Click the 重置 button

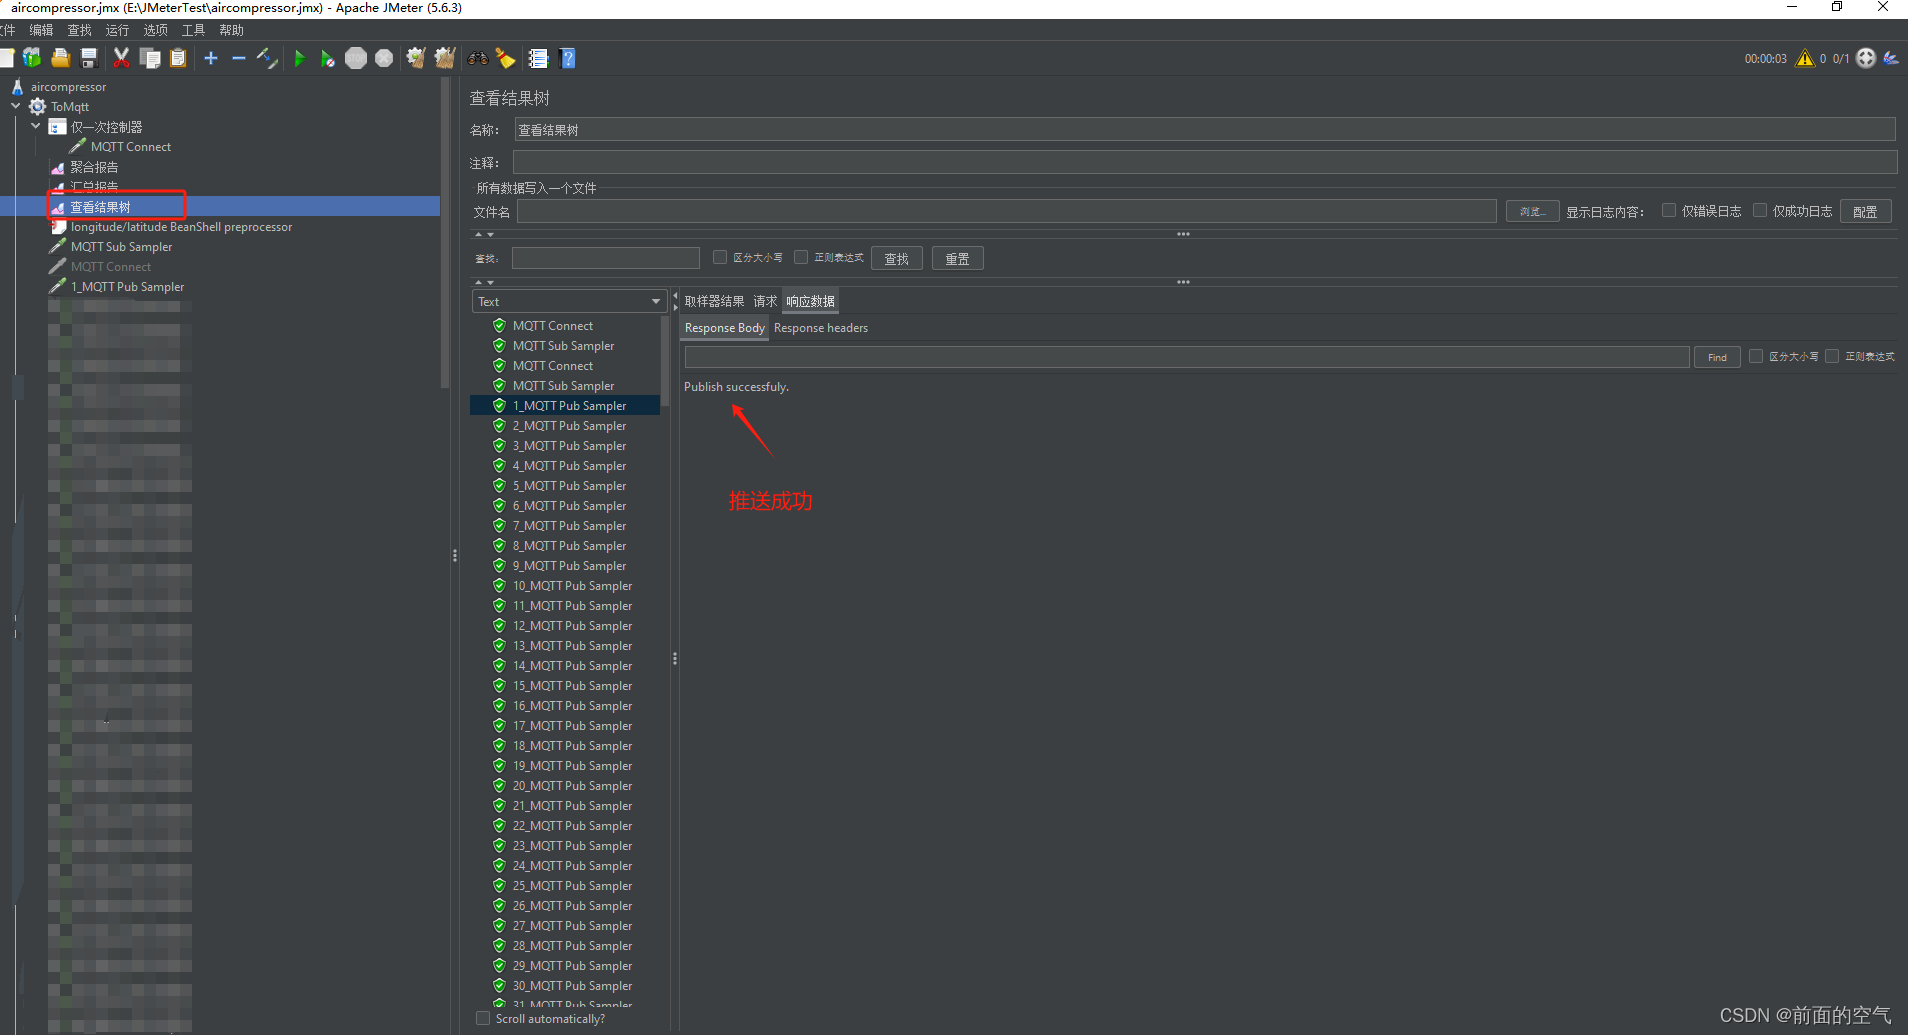957,258
